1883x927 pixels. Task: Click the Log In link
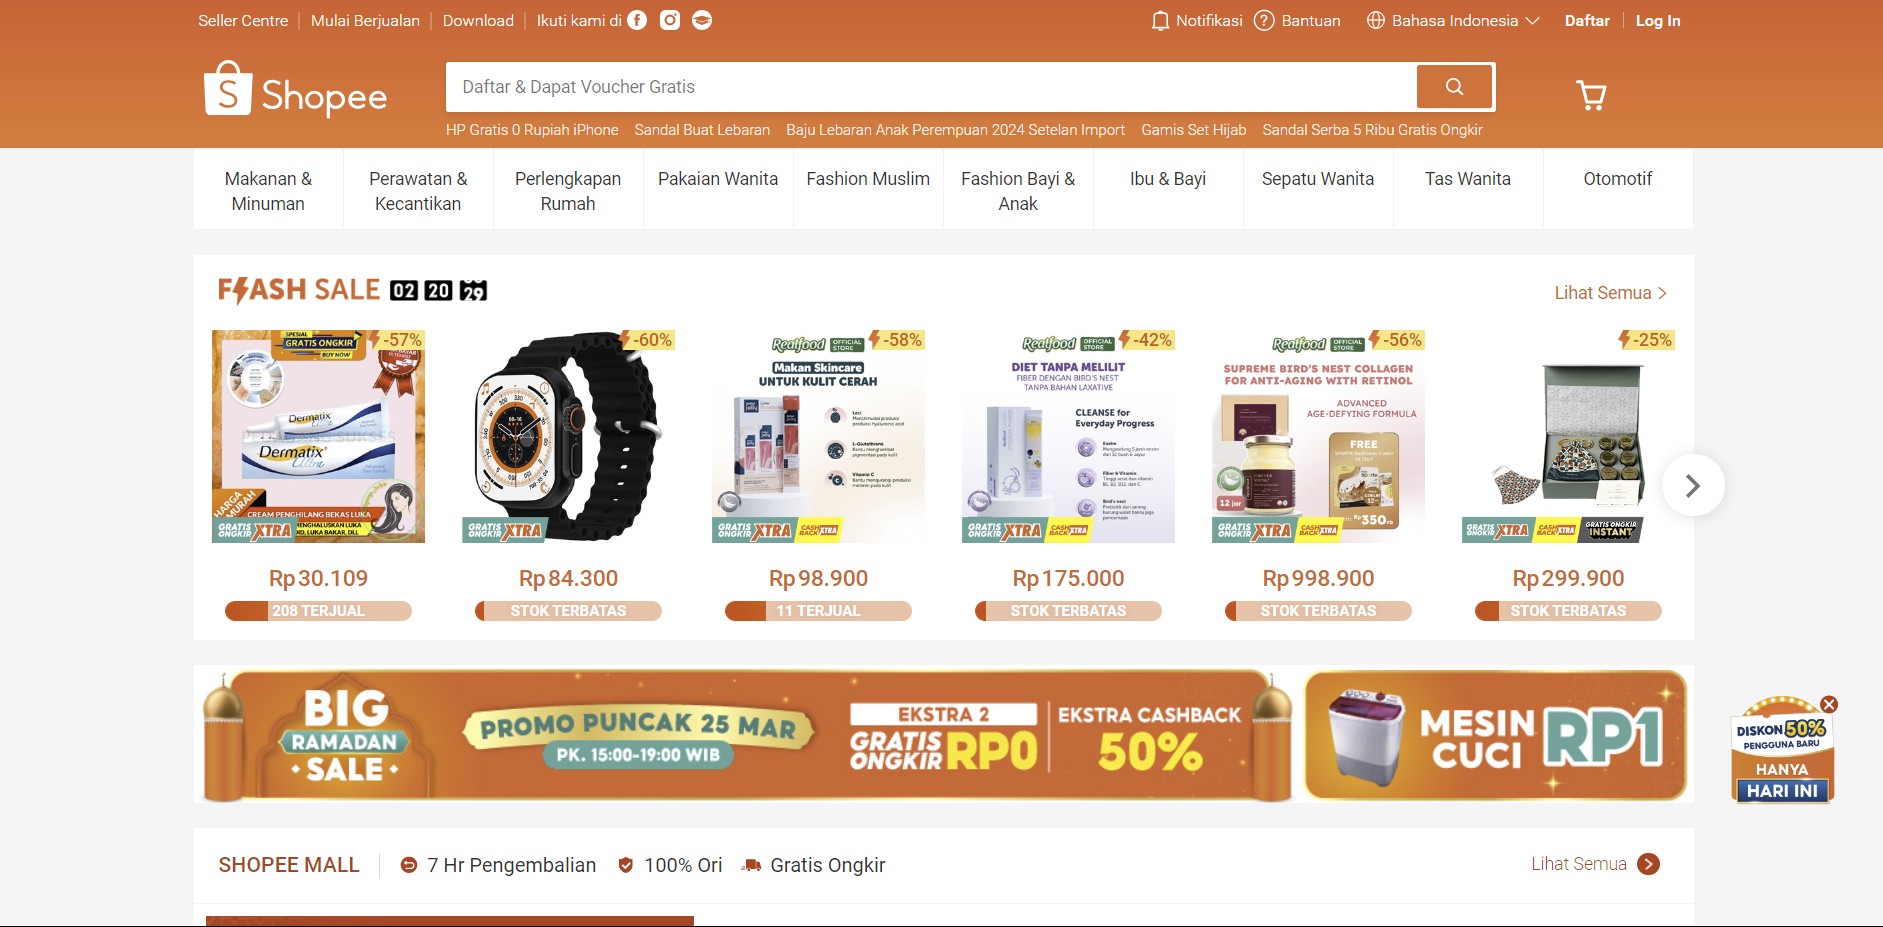coord(1658,21)
